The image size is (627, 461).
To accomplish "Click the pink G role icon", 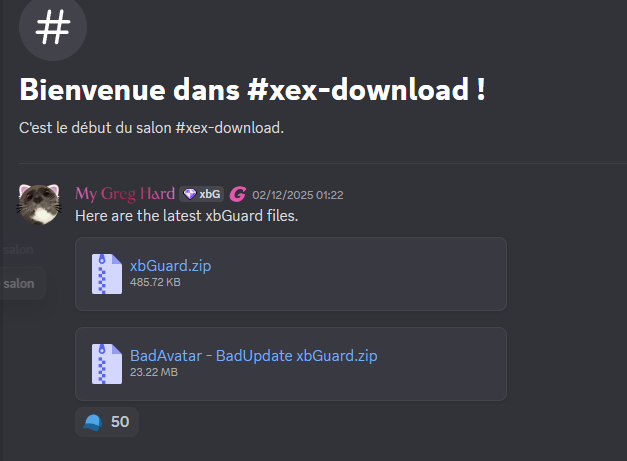I will [x=238, y=195].
